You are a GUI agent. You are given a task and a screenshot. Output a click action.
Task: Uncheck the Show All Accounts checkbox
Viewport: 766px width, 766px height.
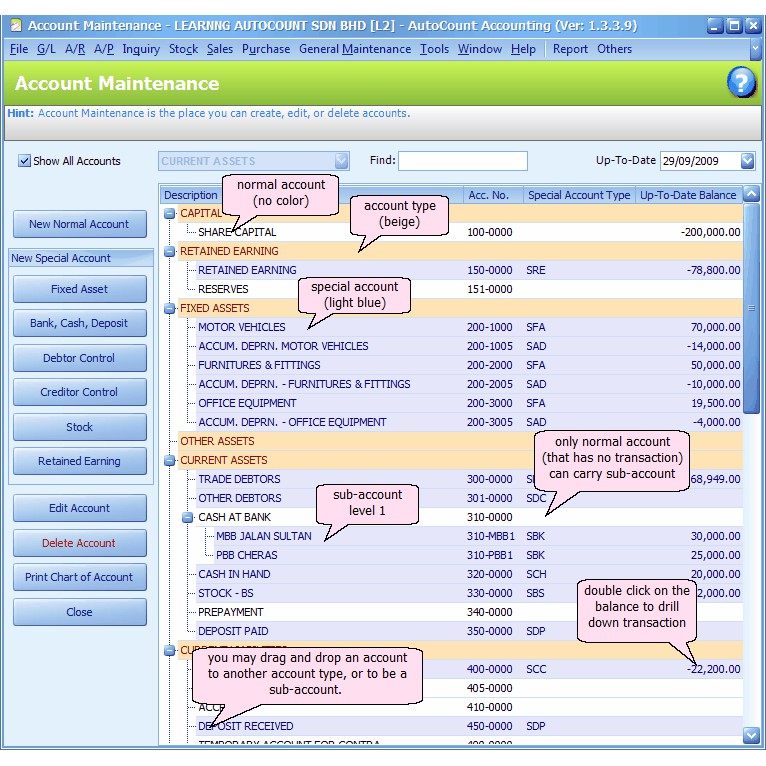25,161
